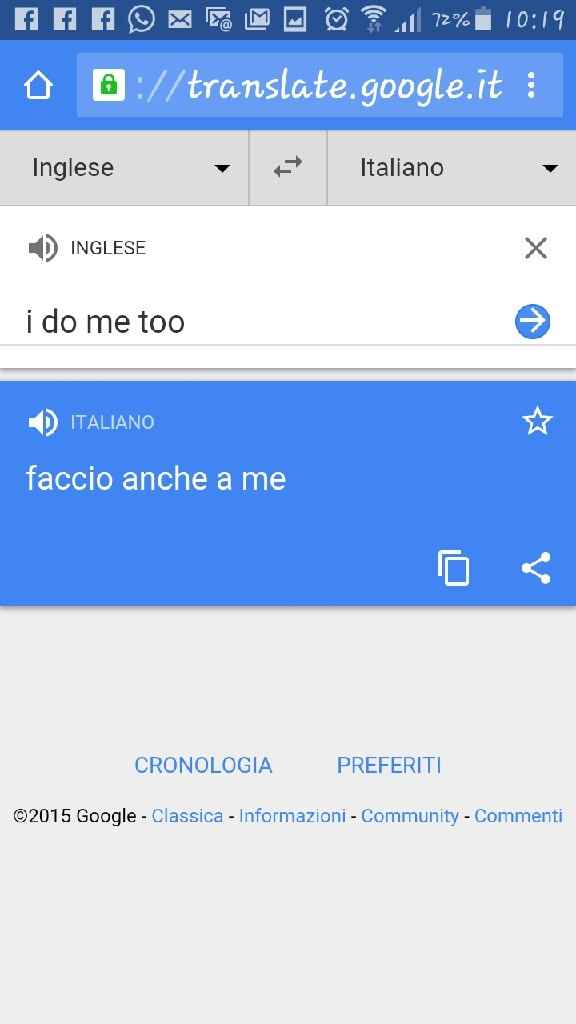576x1024 pixels.
Task: Switch to the PREFERITI section
Action: [389, 765]
